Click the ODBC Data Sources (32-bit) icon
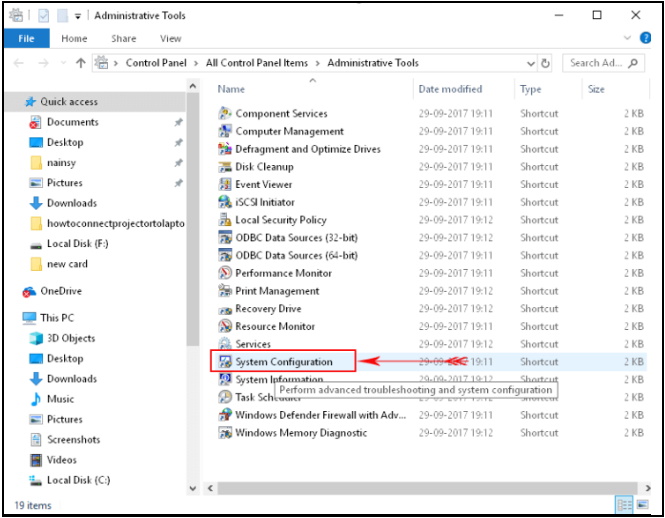 [225, 238]
